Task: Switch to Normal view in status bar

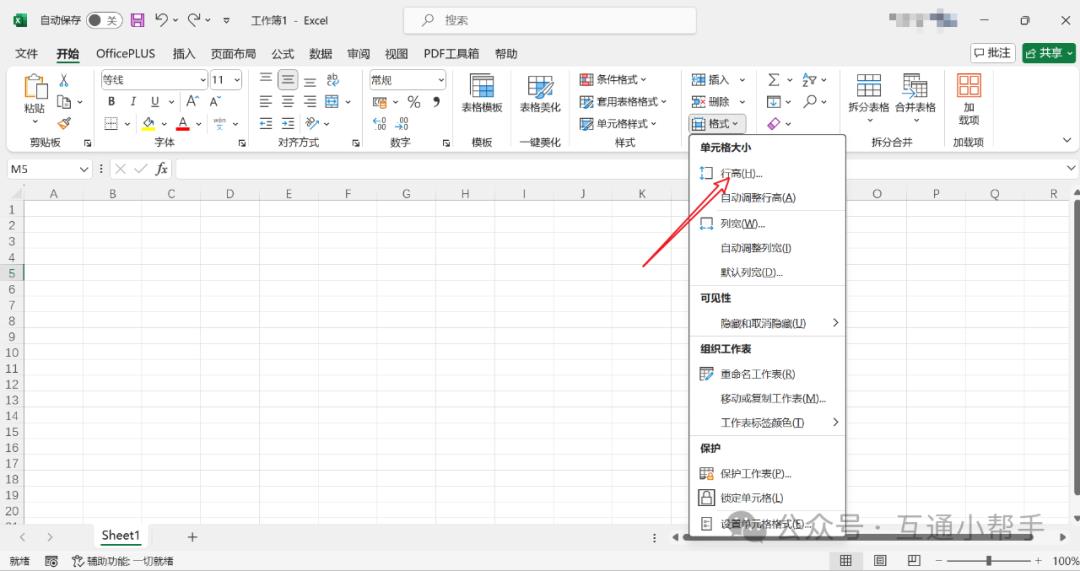Action: (846, 561)
